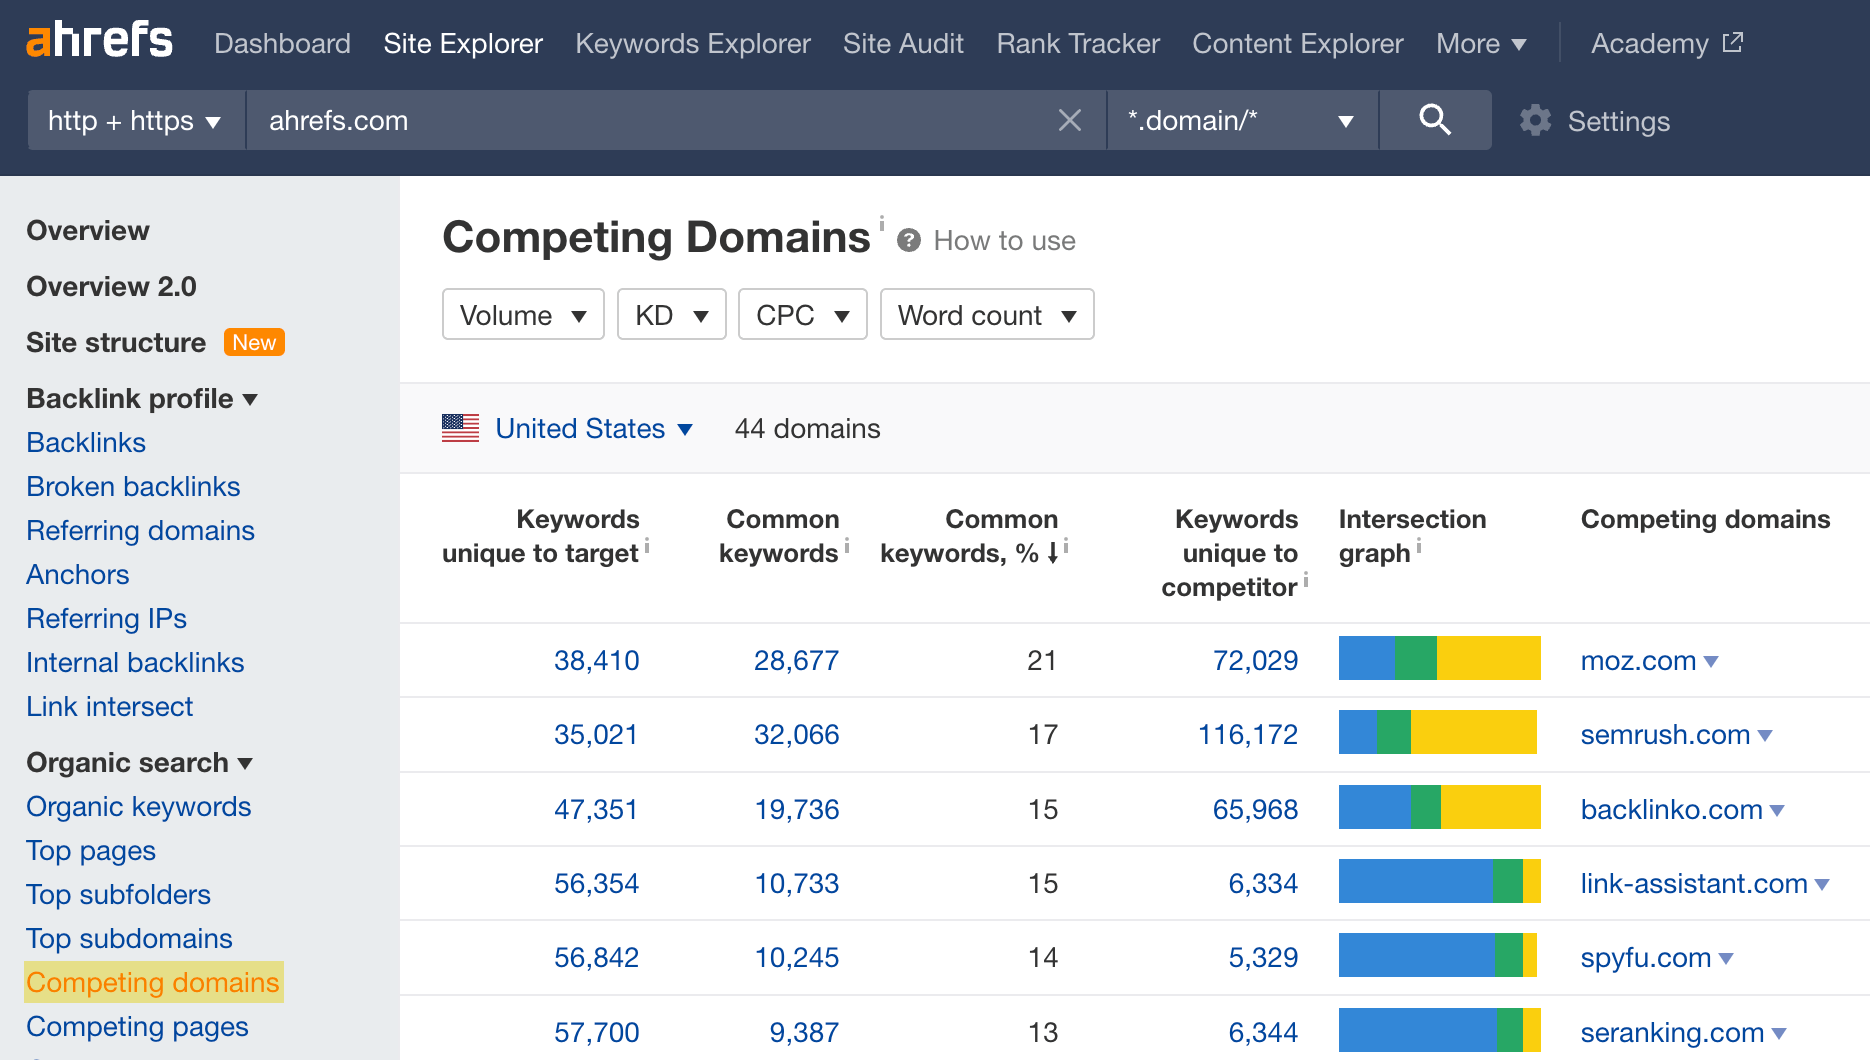Click the search magnifier icon

coord(1434,120)
